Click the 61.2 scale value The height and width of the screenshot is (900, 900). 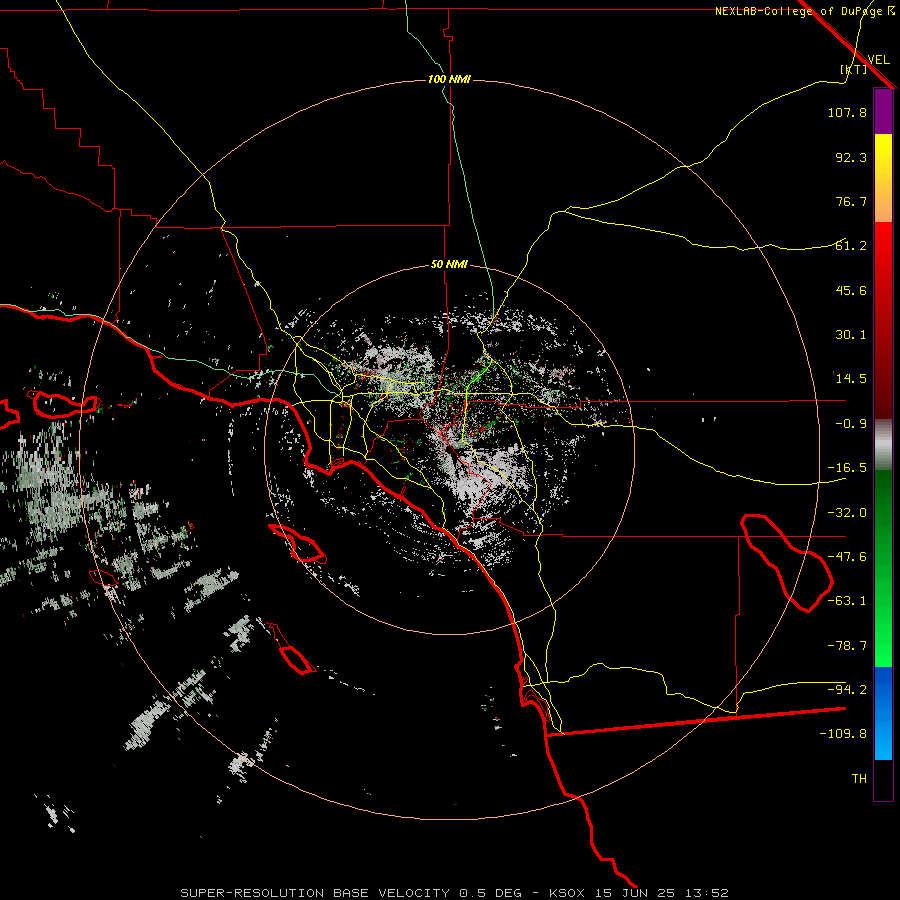click(x=851, y=246)
